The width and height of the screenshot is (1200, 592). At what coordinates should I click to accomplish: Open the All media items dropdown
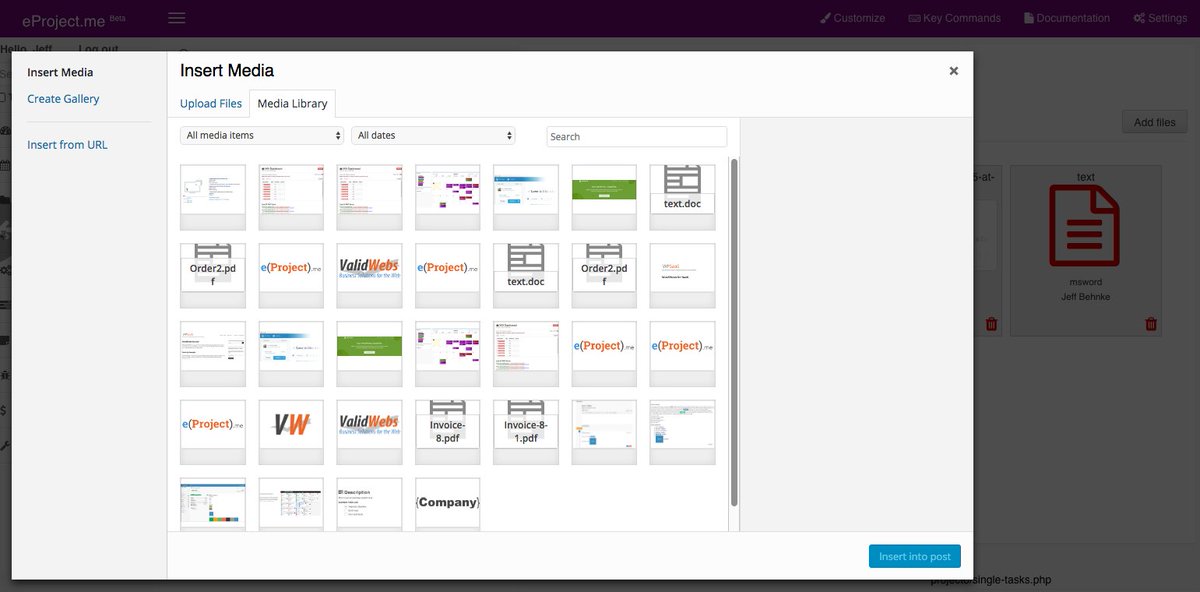click(262, 135)
